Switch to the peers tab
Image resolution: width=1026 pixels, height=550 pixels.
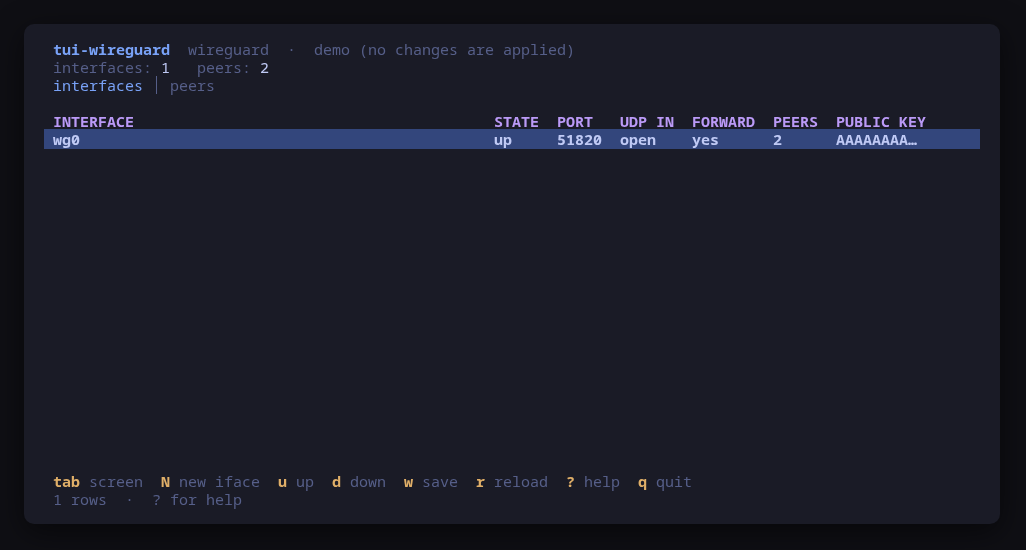click(192, 86)
